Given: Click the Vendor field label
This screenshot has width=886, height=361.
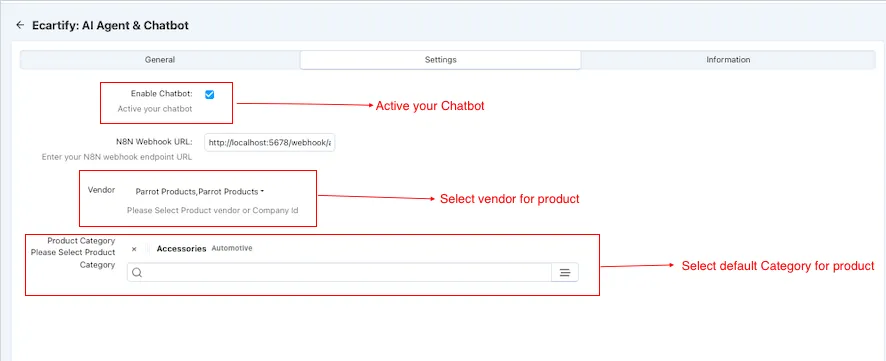Looking at the screenshot, I should coord(102,190).
